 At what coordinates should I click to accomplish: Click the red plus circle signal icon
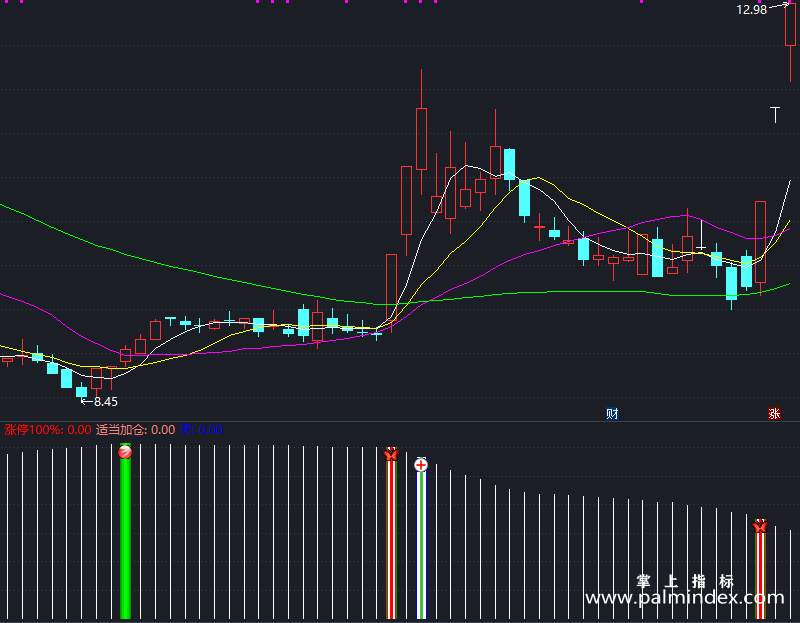[421, 465]
